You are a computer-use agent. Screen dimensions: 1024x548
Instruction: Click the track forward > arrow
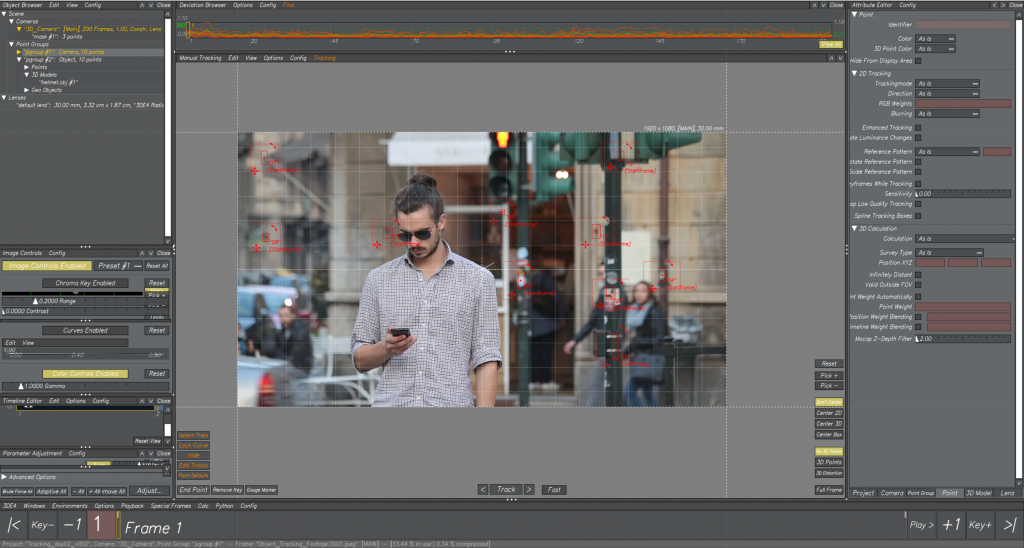(x=529, y=490)
